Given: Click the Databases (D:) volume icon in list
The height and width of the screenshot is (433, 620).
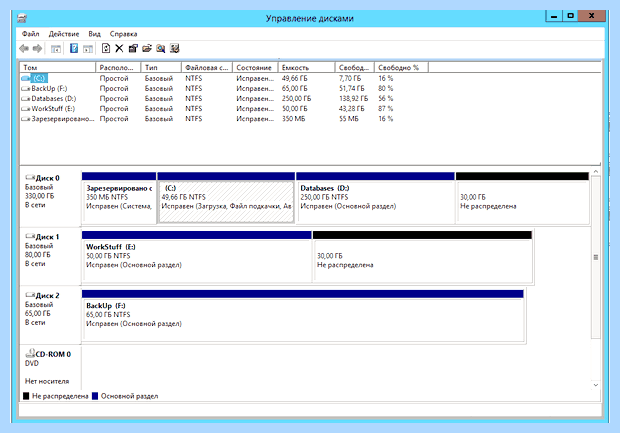Looking at the screenshot, I should pos(26,98).
